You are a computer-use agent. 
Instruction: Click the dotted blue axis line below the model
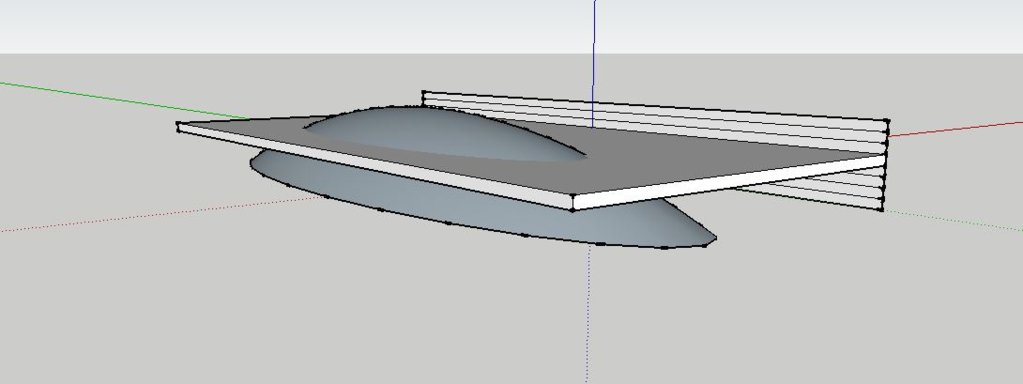588,313
